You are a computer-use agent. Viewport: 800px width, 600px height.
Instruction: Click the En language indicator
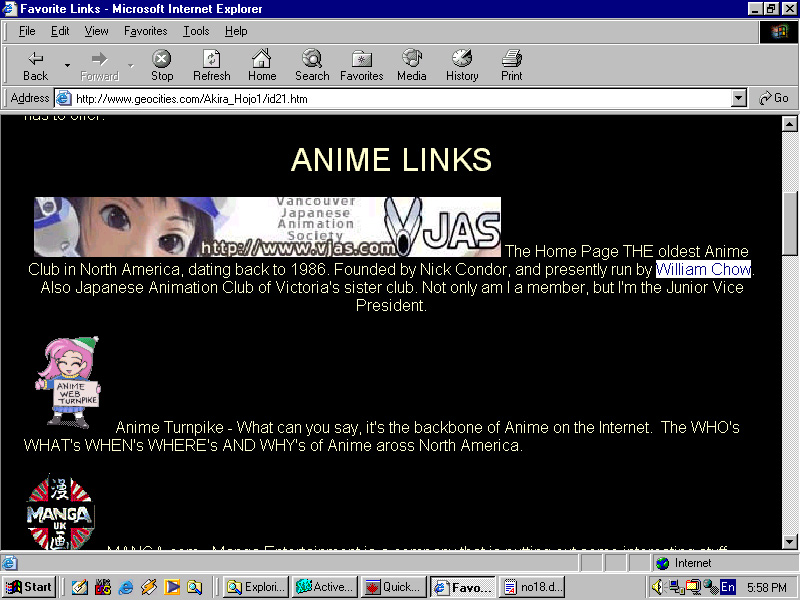click(728, 587)
